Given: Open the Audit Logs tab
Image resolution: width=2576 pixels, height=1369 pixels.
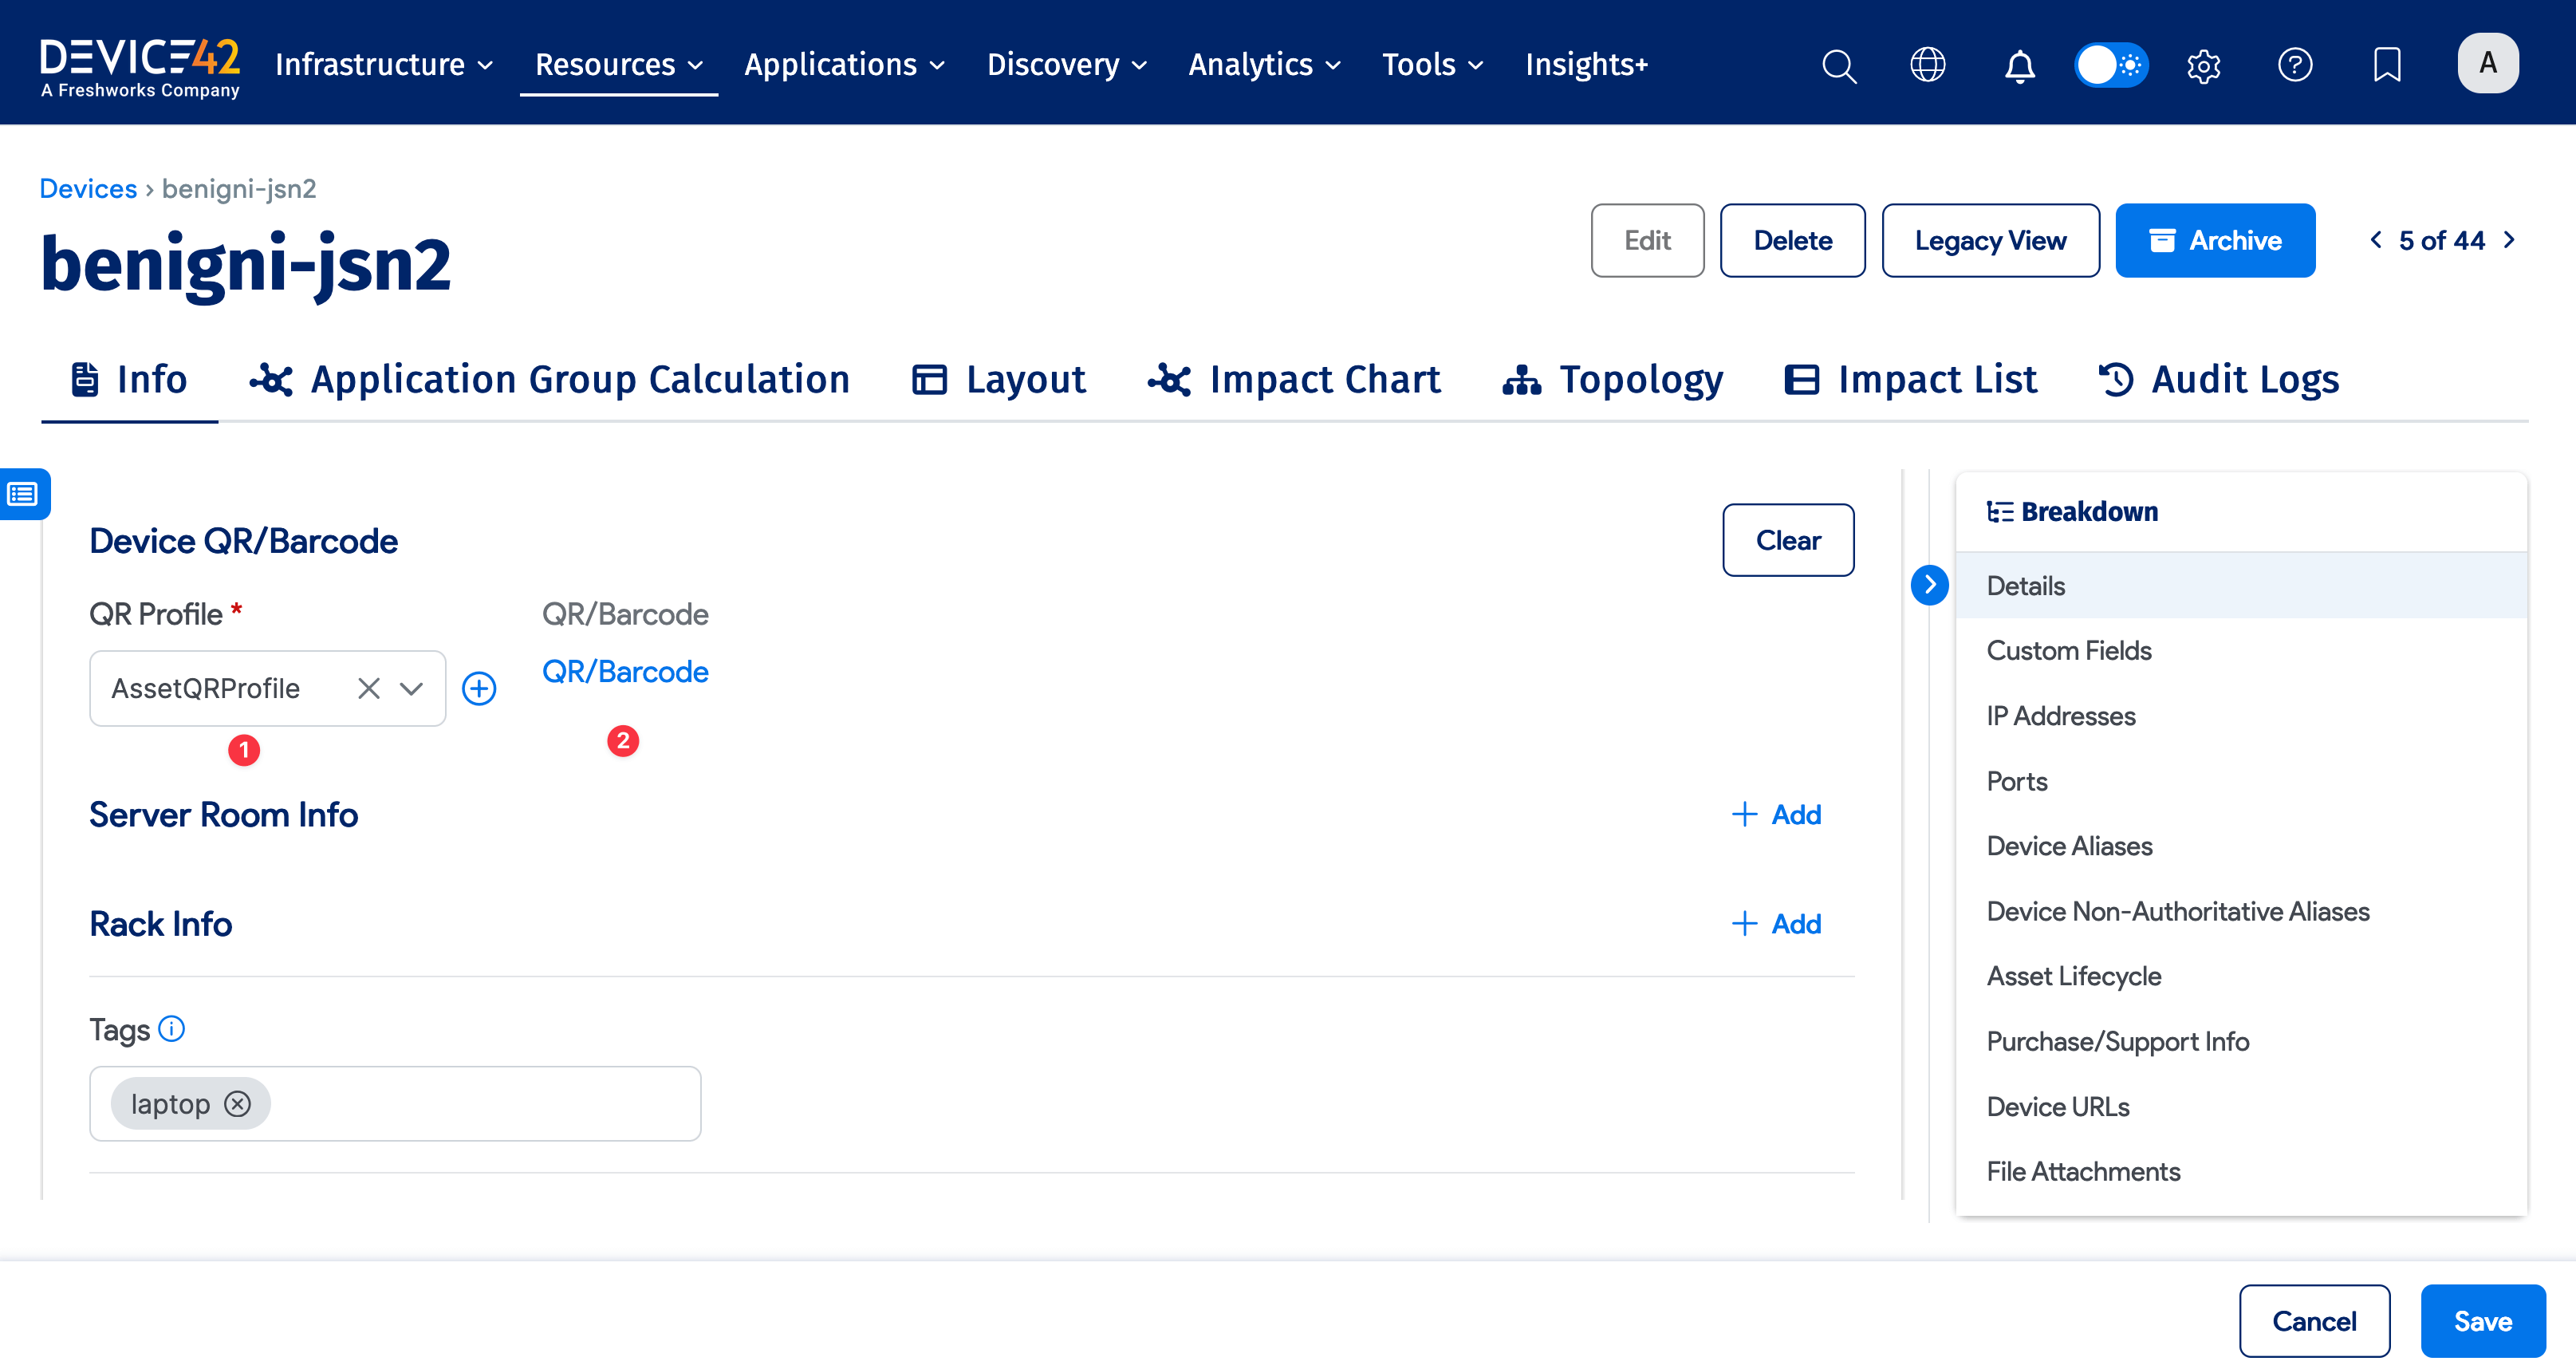Looking at the screenshot, I should (2218, 380).
